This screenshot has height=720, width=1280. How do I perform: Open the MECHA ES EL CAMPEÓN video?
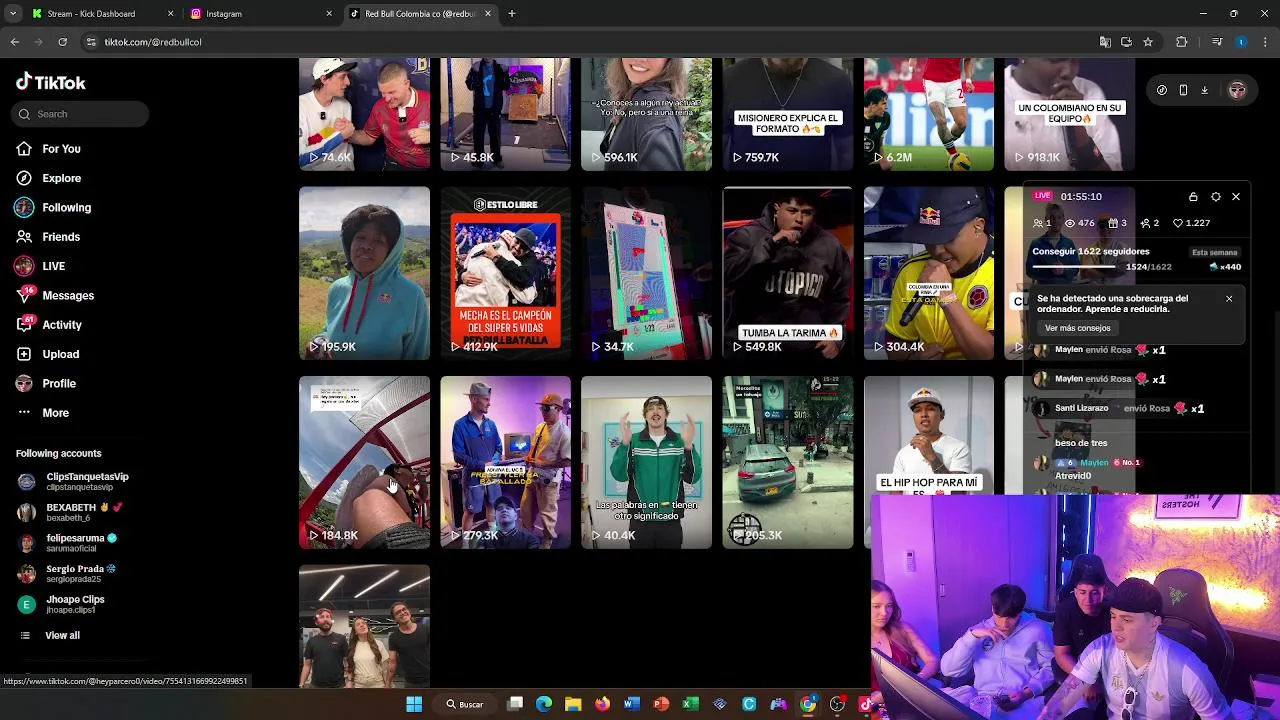click(505, 273)
